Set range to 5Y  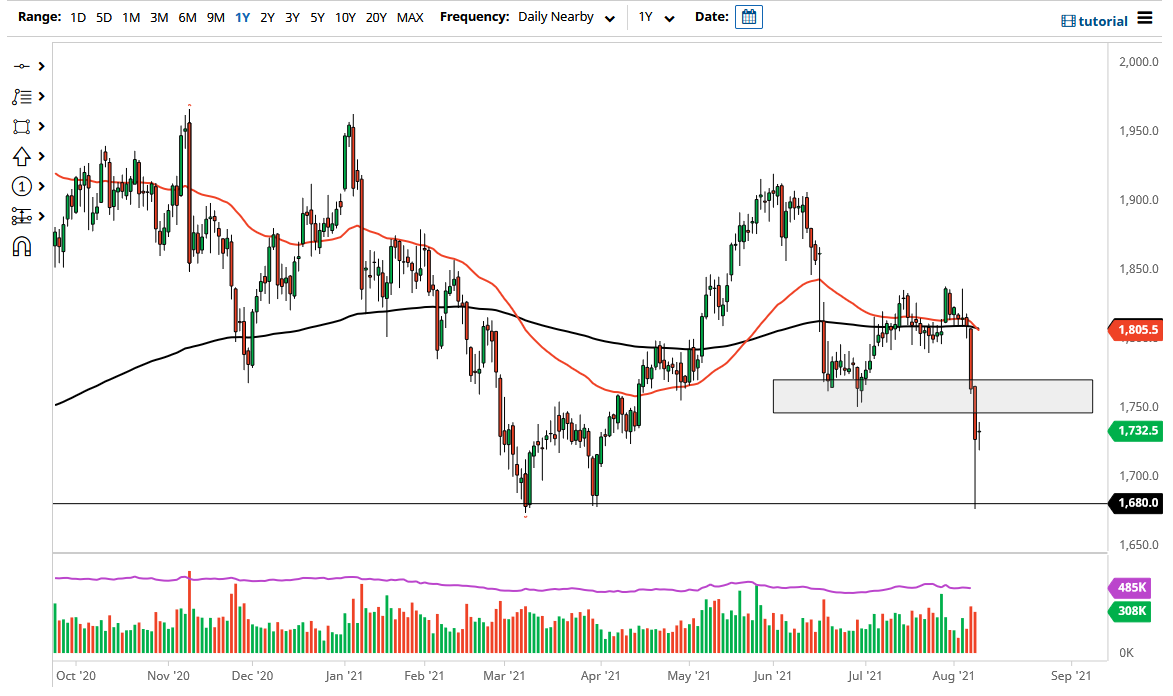[317, 17]
